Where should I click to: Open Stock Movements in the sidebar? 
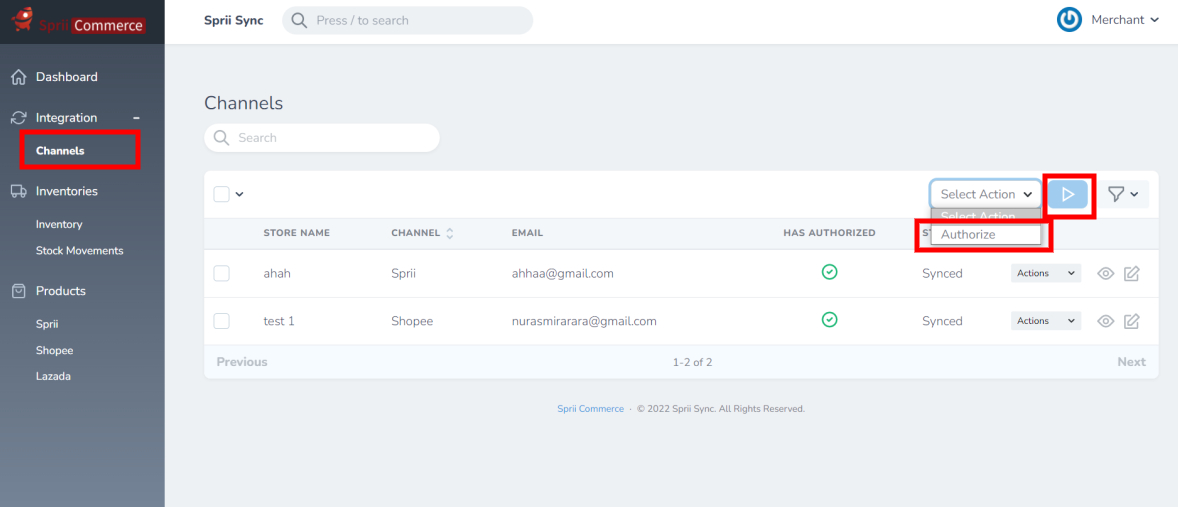(80, 251)
